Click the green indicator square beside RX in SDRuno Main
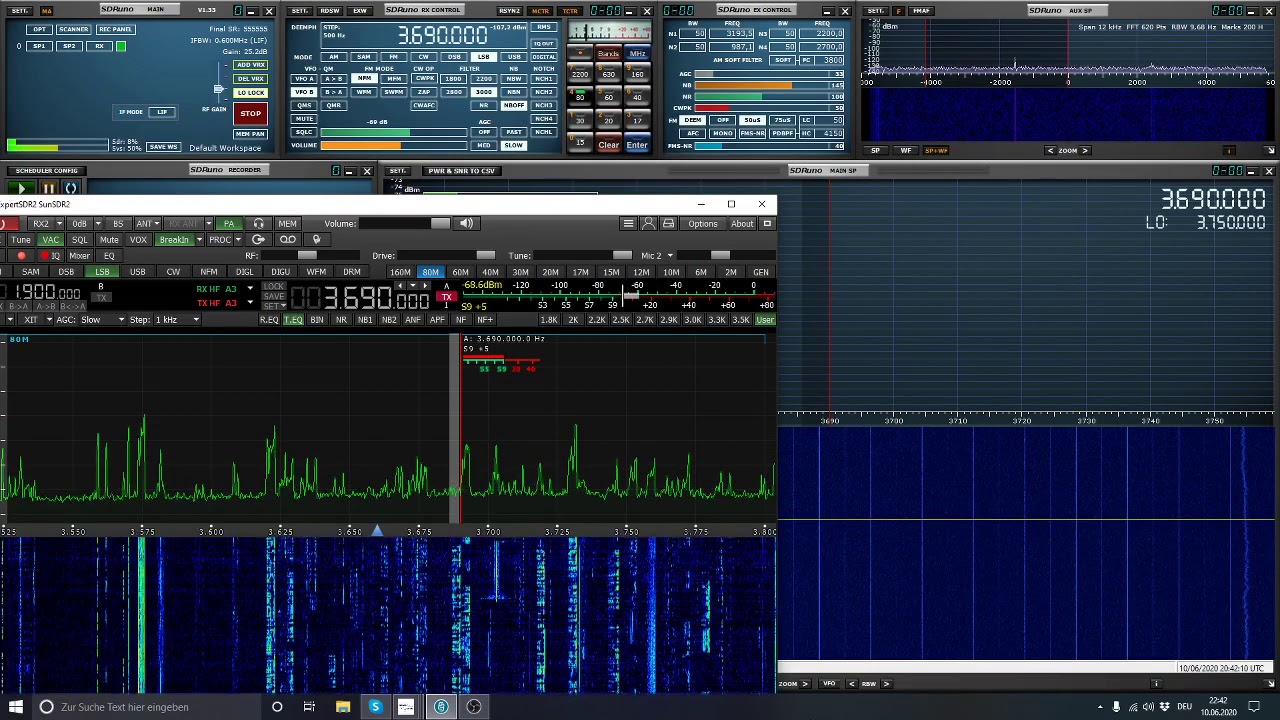Image resolution: width=1280 pixels, height=720 pixels. pos(121,46)
